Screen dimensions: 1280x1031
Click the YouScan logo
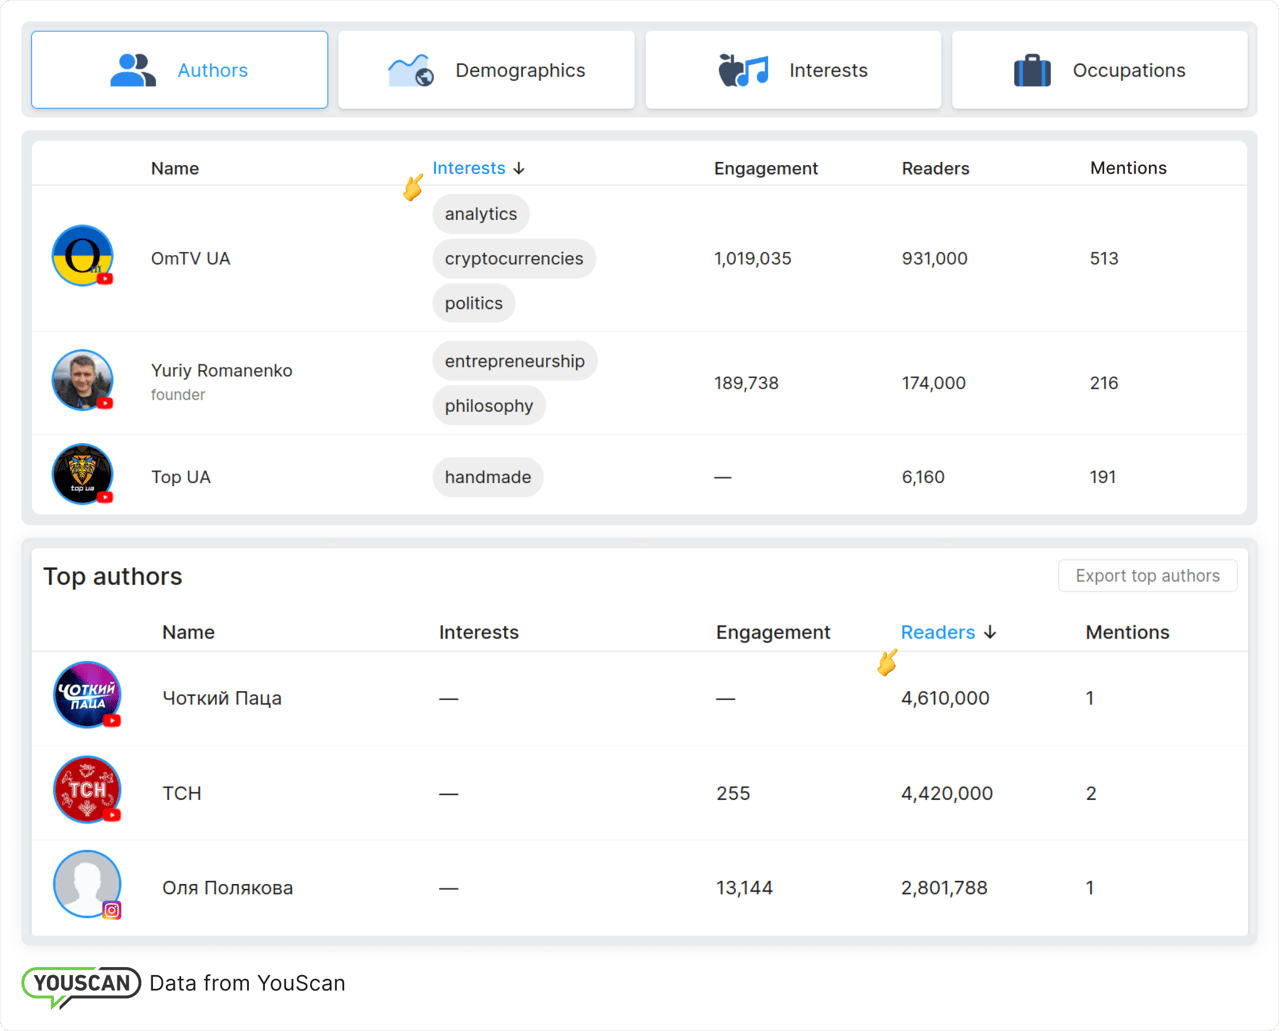(x=81, y=984)
